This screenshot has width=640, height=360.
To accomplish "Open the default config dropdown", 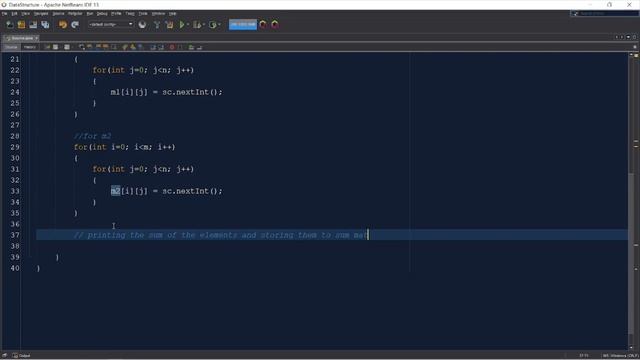I will pos(111,24).
